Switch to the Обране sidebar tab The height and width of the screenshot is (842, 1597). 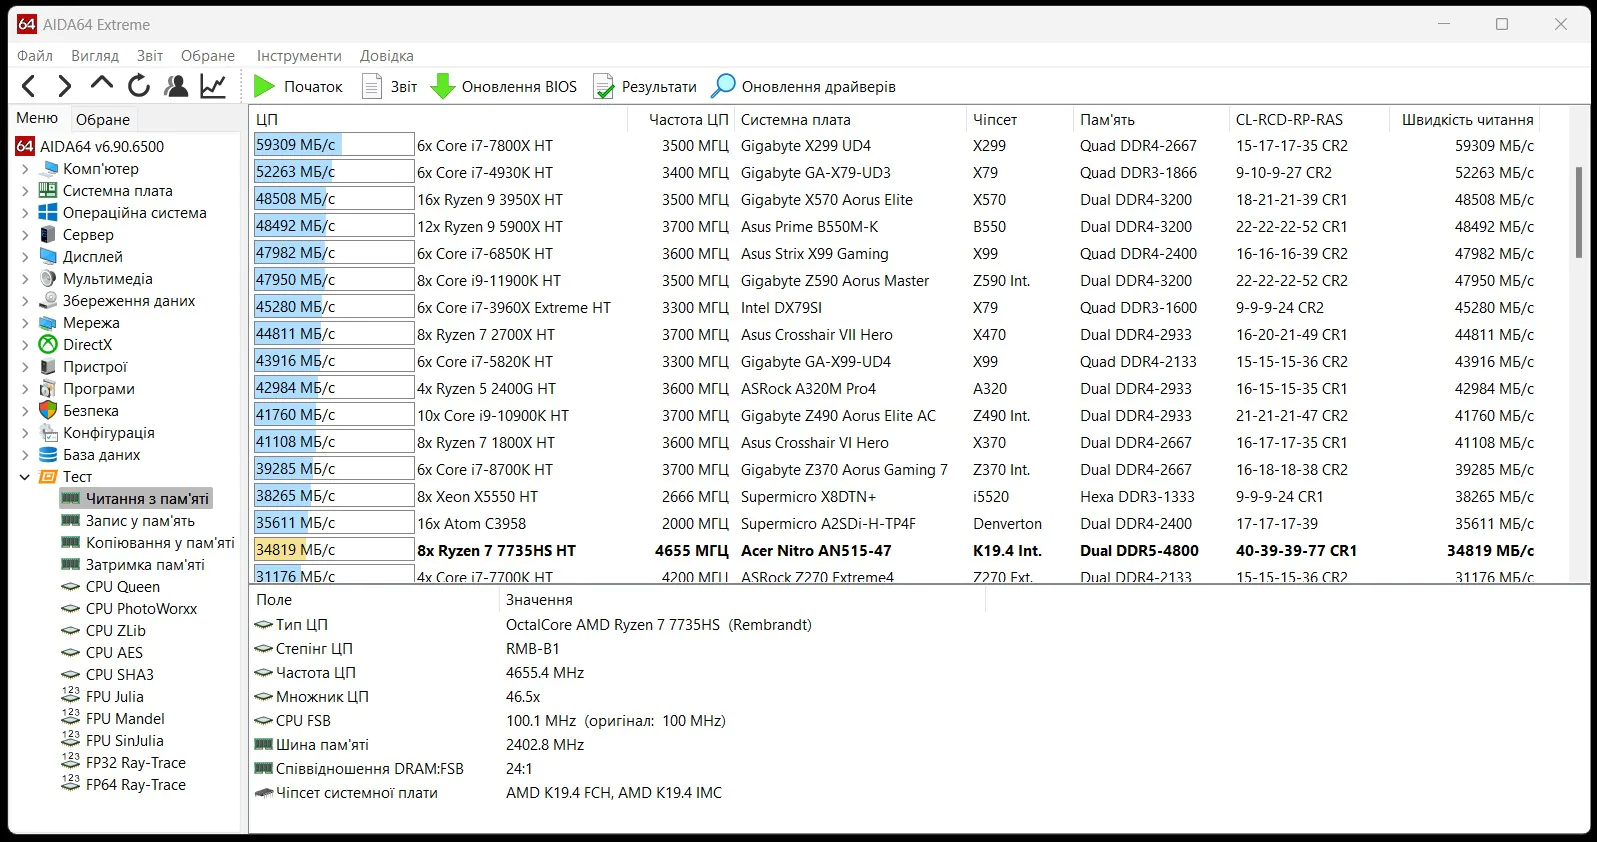(103, 119)
